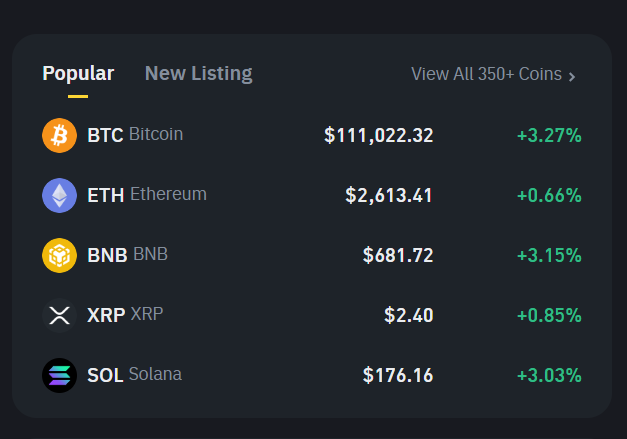Click the Ethereum diamond logo icon
The width and height of the screenshot is (627, 439).
59,195
